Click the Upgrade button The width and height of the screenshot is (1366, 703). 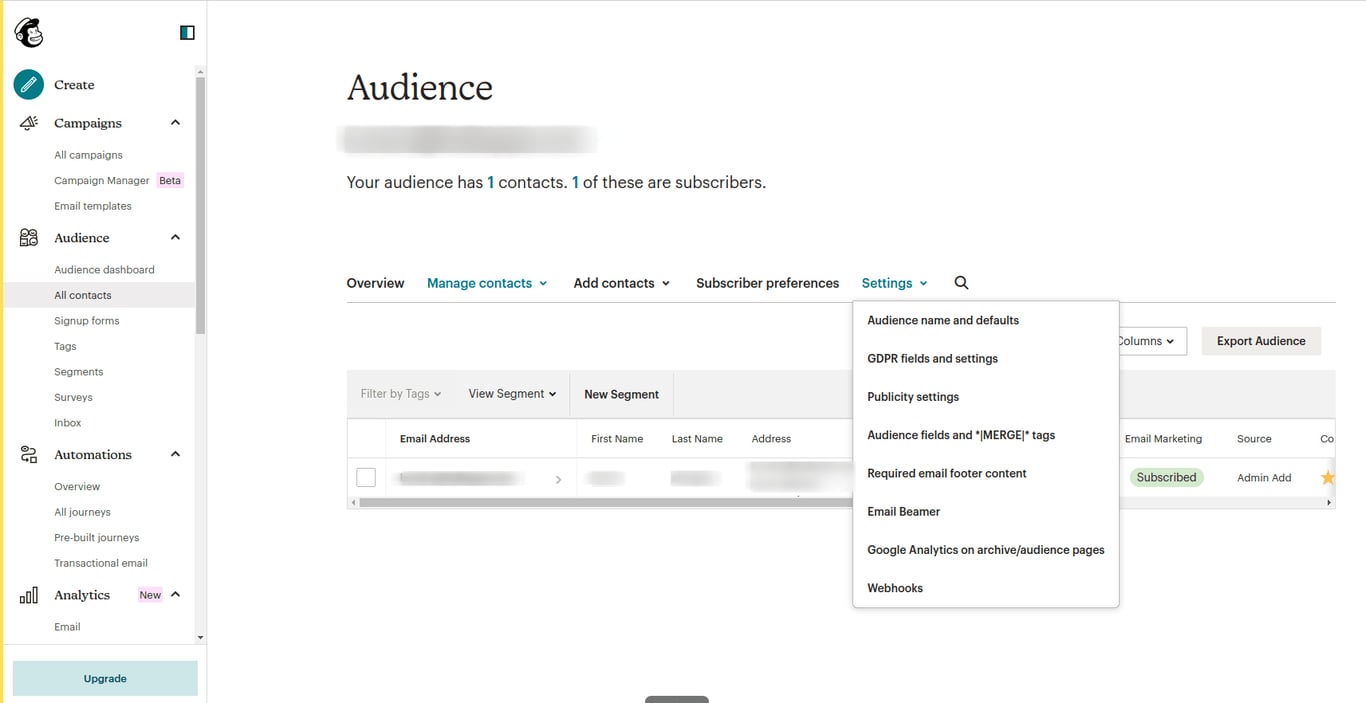click(x=105, y=678)
